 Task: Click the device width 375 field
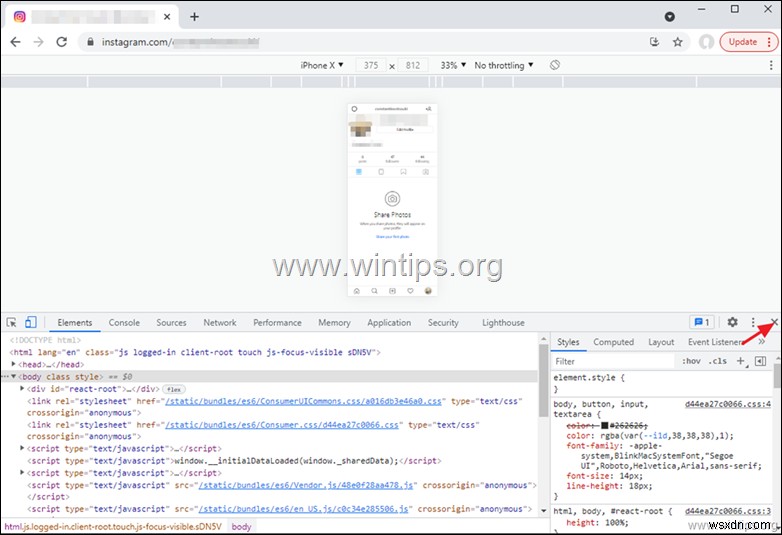click(x=371, y=65)
